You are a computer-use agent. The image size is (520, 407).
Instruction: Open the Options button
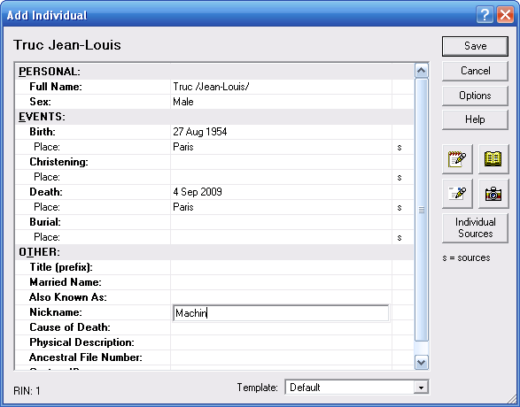[x=475, y=96]
